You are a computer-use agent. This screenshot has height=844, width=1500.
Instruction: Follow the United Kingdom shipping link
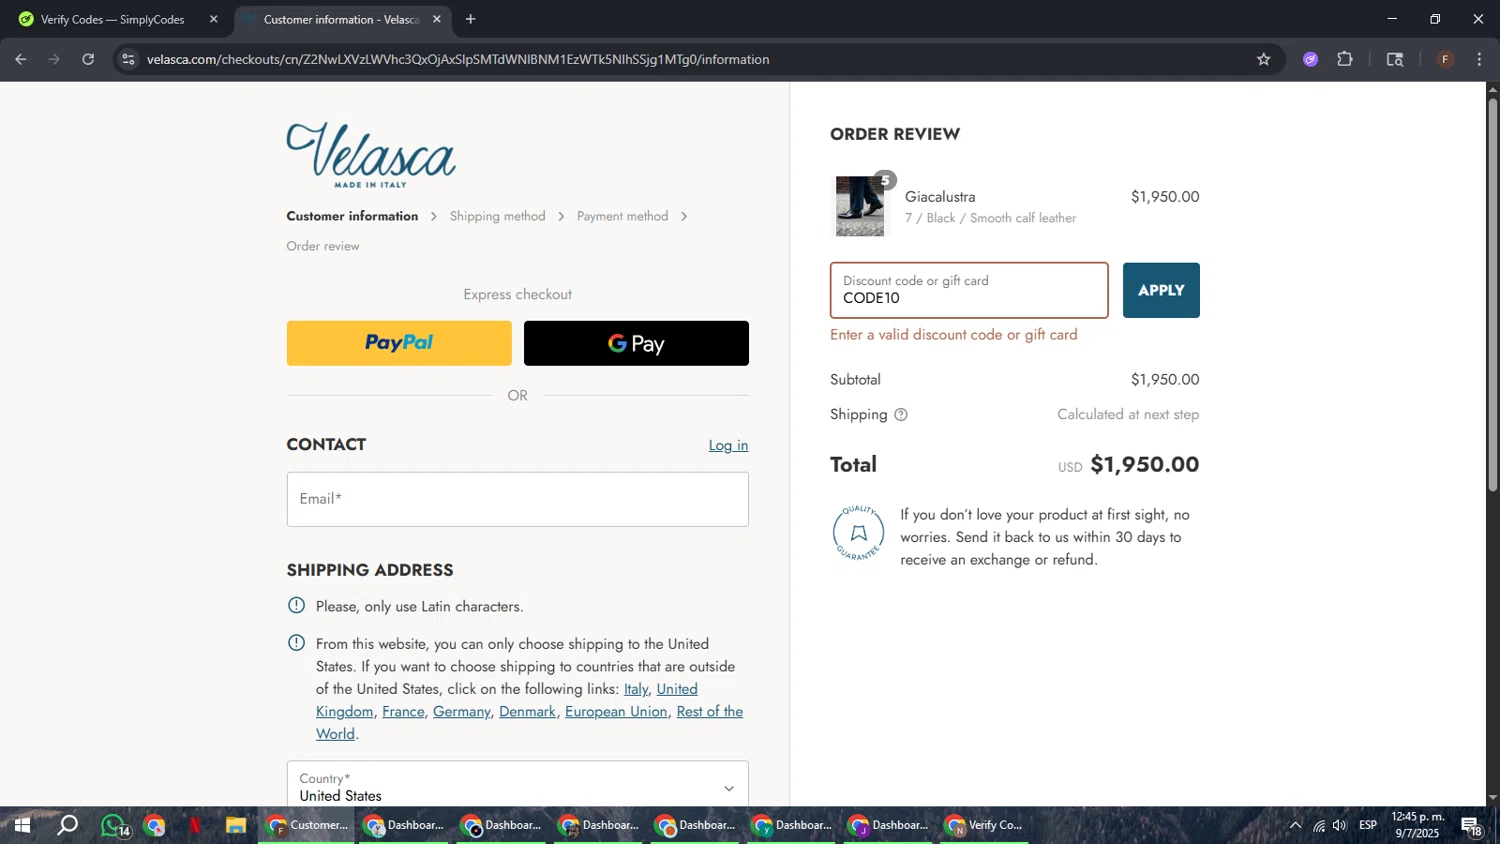point(344,711)
